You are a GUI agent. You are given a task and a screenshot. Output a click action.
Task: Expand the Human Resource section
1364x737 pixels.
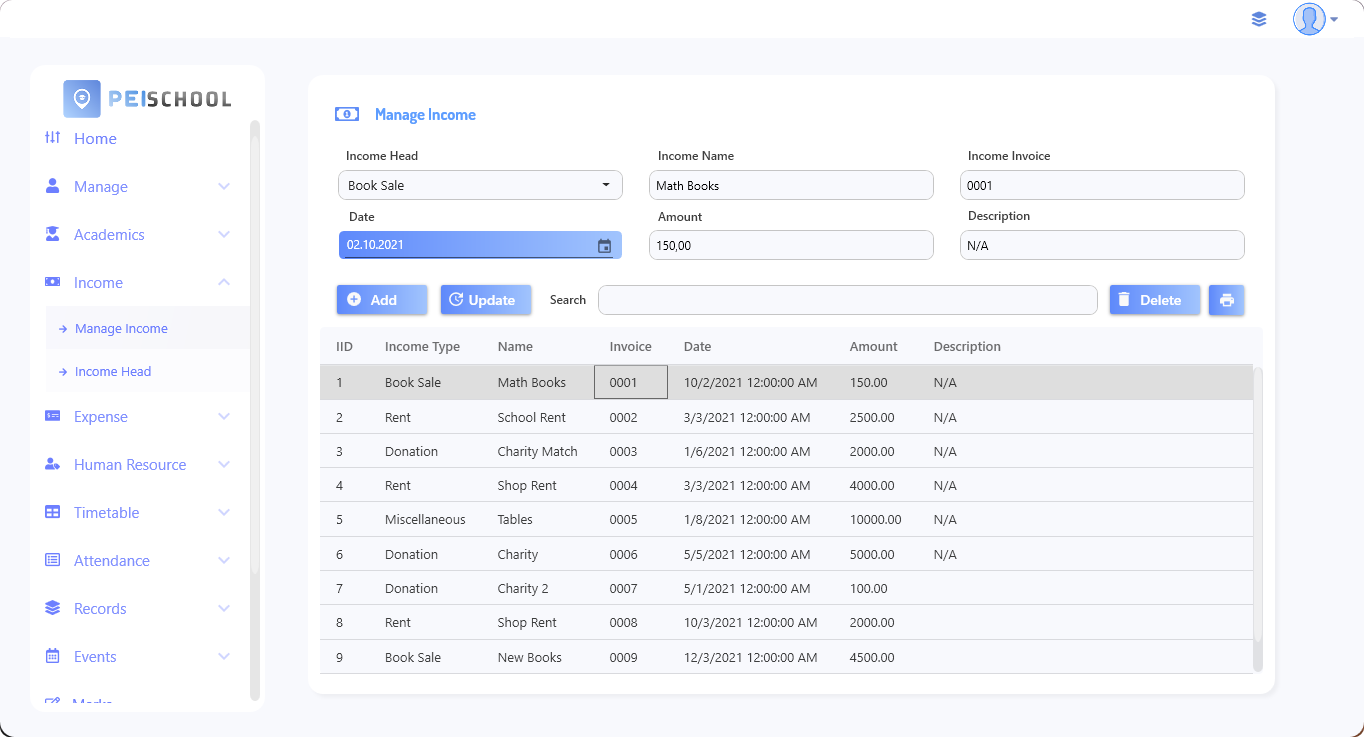[x=224, y=464]
